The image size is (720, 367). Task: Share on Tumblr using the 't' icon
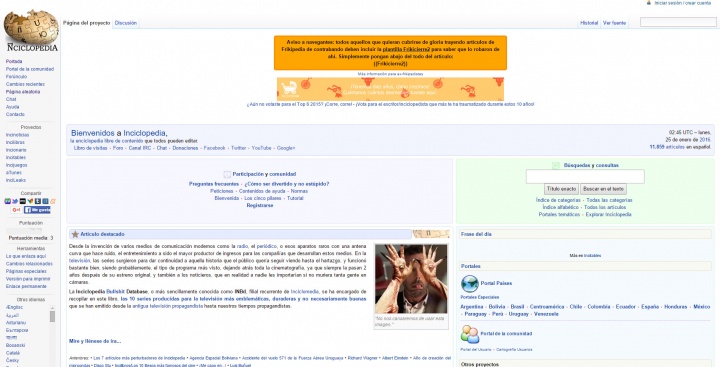[38, 201]
